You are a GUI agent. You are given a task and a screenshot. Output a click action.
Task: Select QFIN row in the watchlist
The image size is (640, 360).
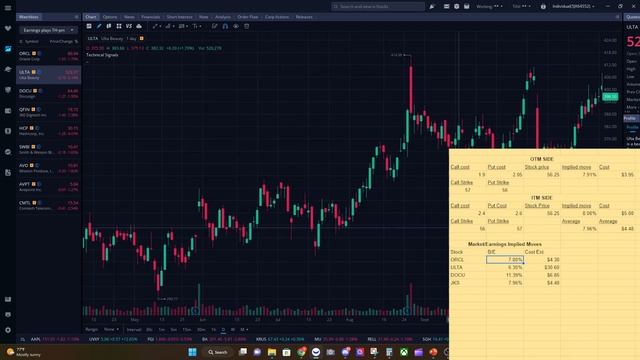point(49,112)
